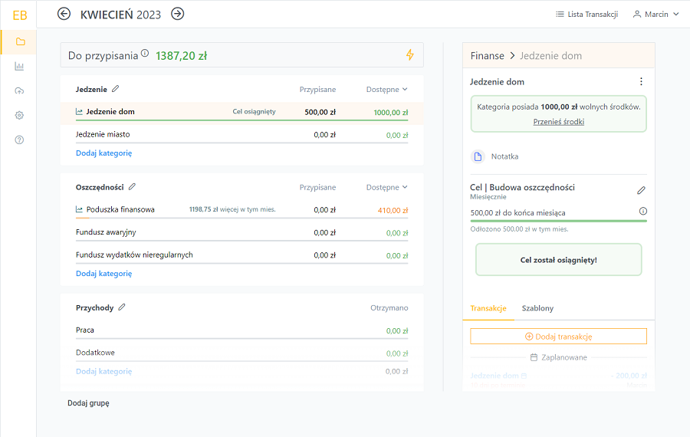Go to the next month arrow
690x437 pixels.
click(178, 14)
